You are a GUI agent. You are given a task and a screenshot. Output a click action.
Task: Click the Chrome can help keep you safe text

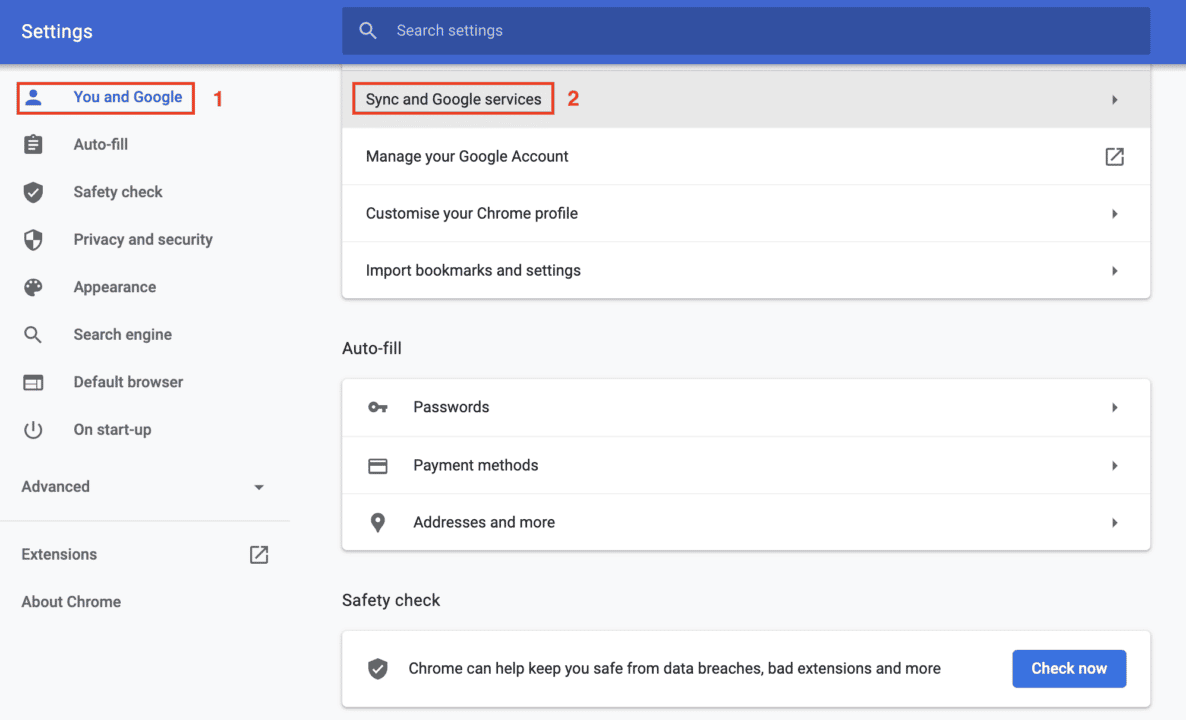click(x=675, y=669)
